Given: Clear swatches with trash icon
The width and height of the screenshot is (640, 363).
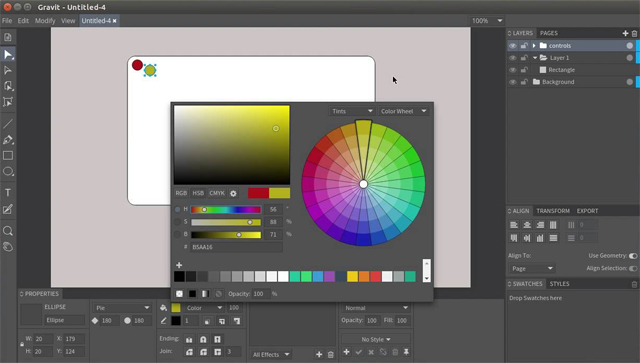Looking at the screenshot, I should [634, 284].
